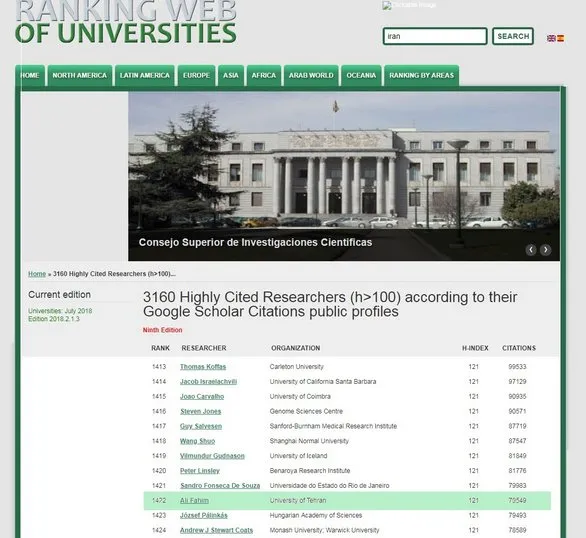Open the Home tab

pos(30,75)
